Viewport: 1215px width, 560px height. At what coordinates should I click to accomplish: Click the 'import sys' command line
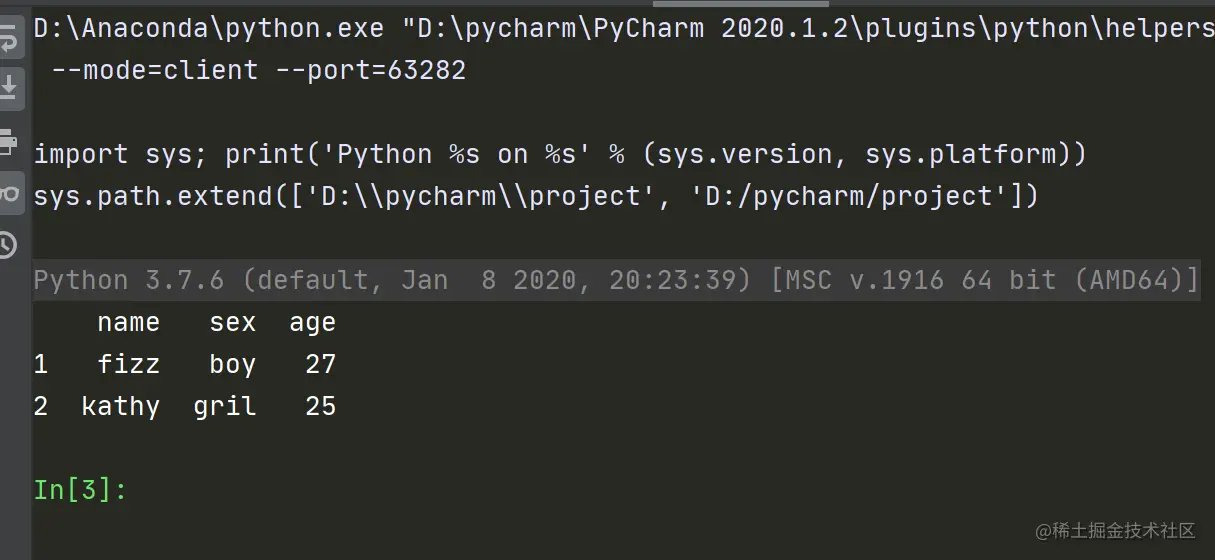(560, 154)
